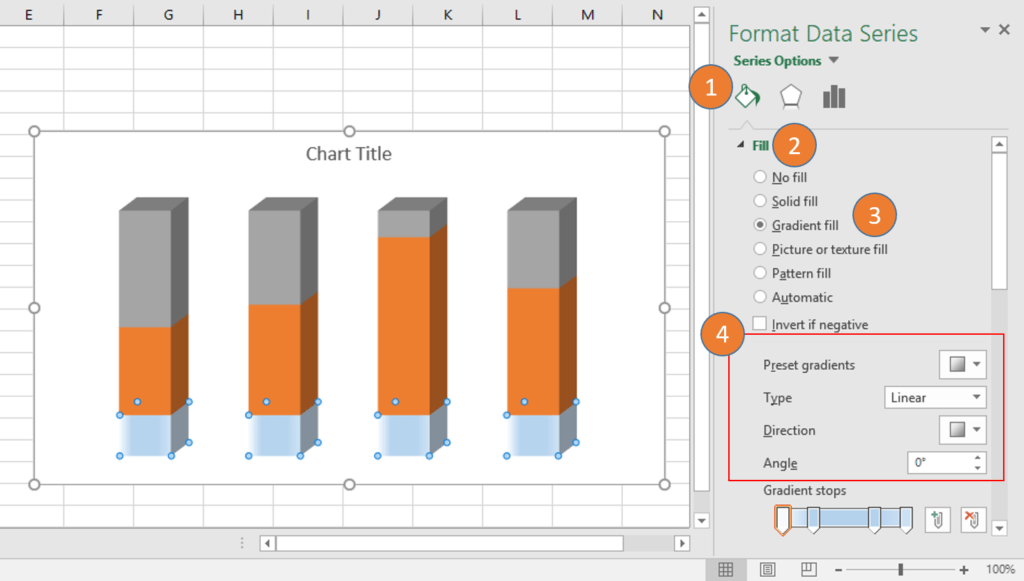Open the gradient Type dropdown

[x=935, y=398]
